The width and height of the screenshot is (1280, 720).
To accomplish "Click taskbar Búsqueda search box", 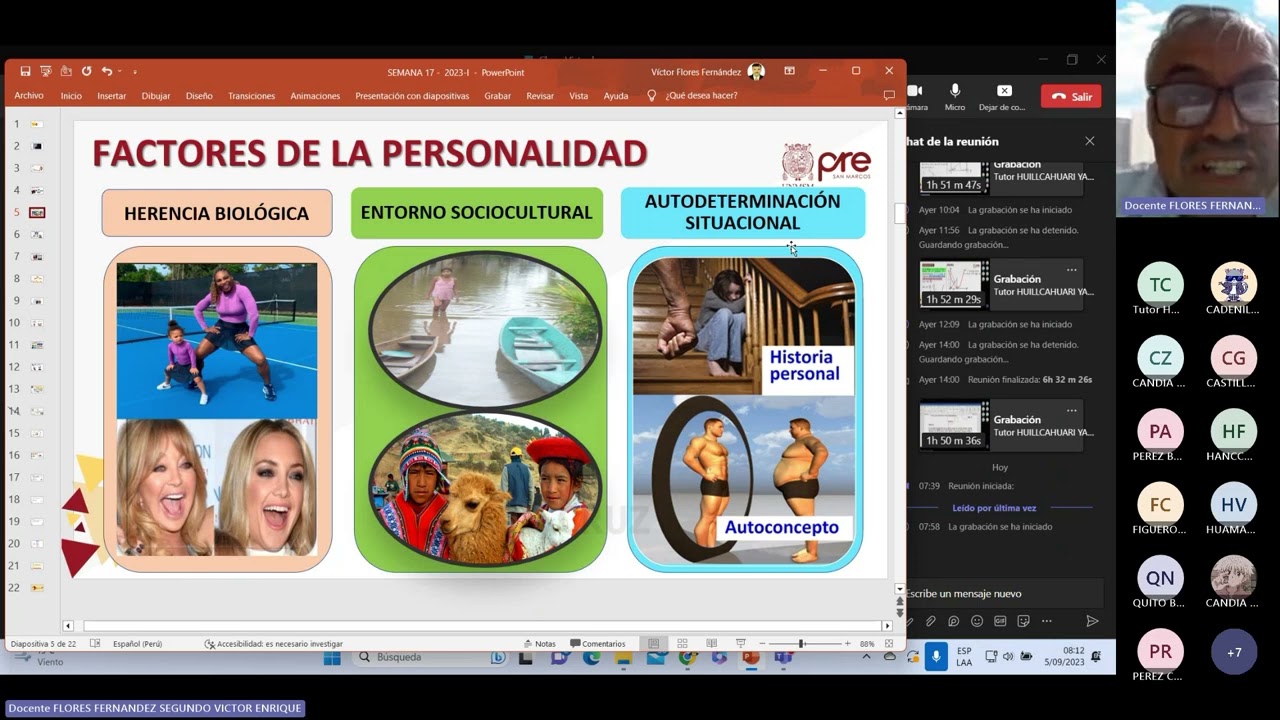I will (x=430, y=657).
